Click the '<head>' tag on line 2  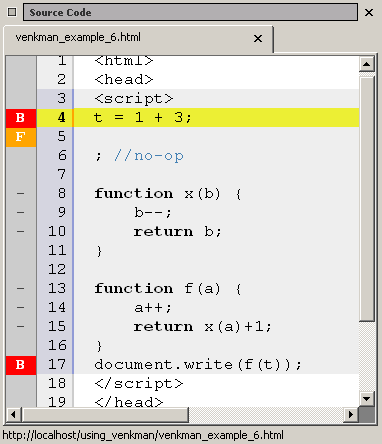124,80
